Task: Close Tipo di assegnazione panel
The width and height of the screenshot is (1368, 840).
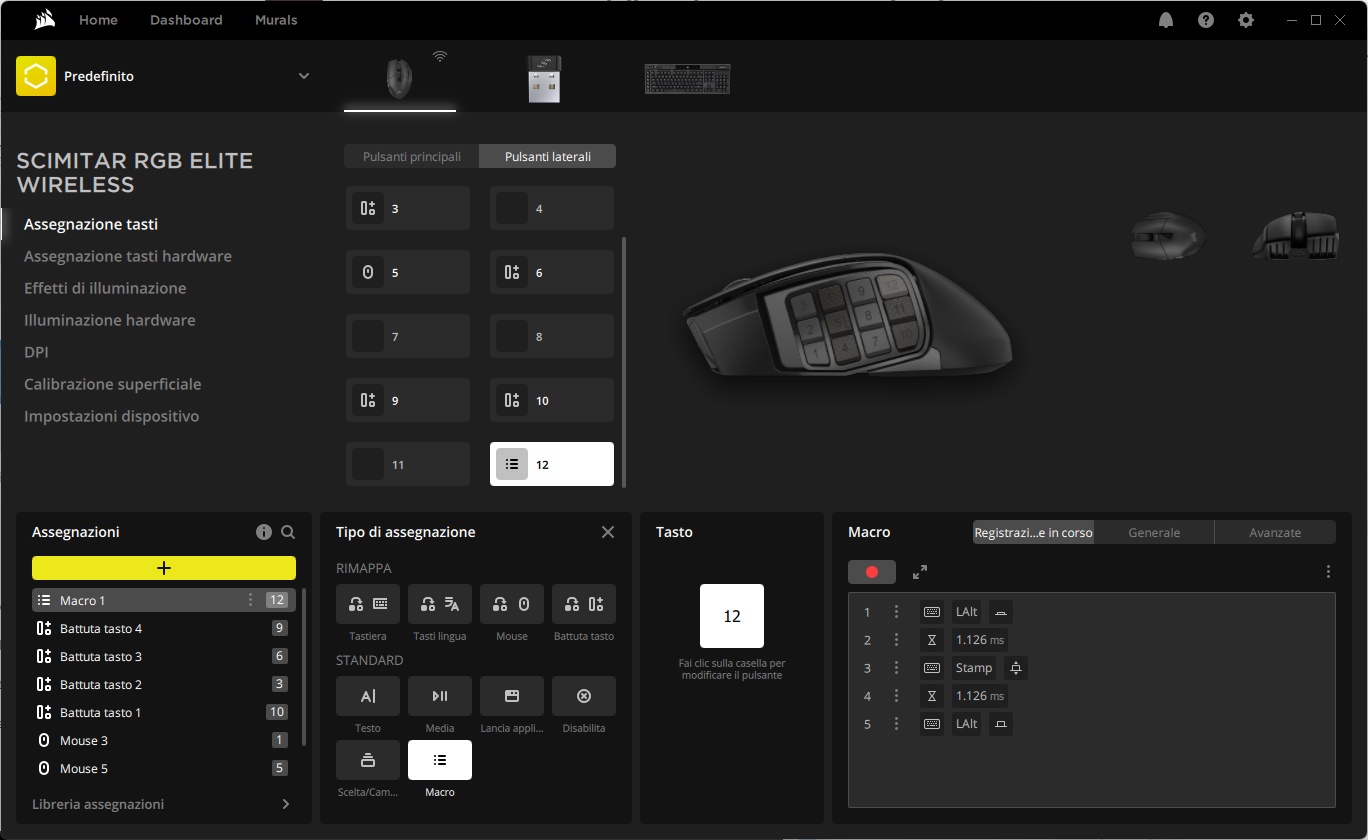Action: pos(608,532)
